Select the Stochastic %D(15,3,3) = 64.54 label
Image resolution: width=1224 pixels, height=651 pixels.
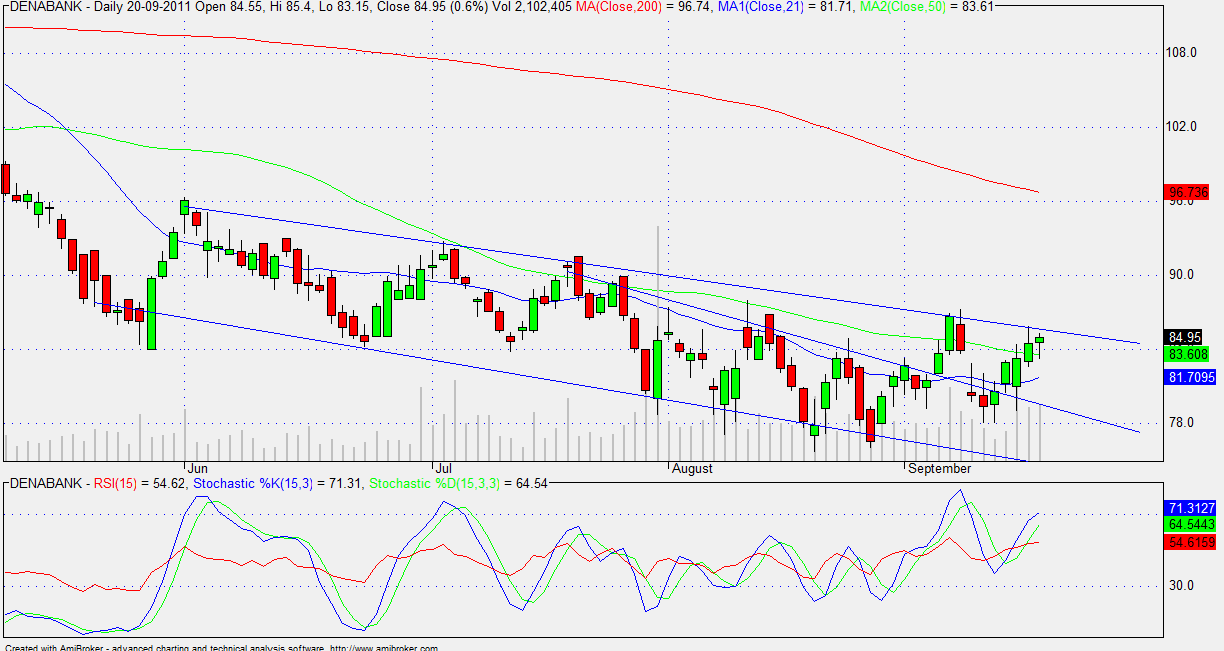pyautogui.click(x=456, y=483)
